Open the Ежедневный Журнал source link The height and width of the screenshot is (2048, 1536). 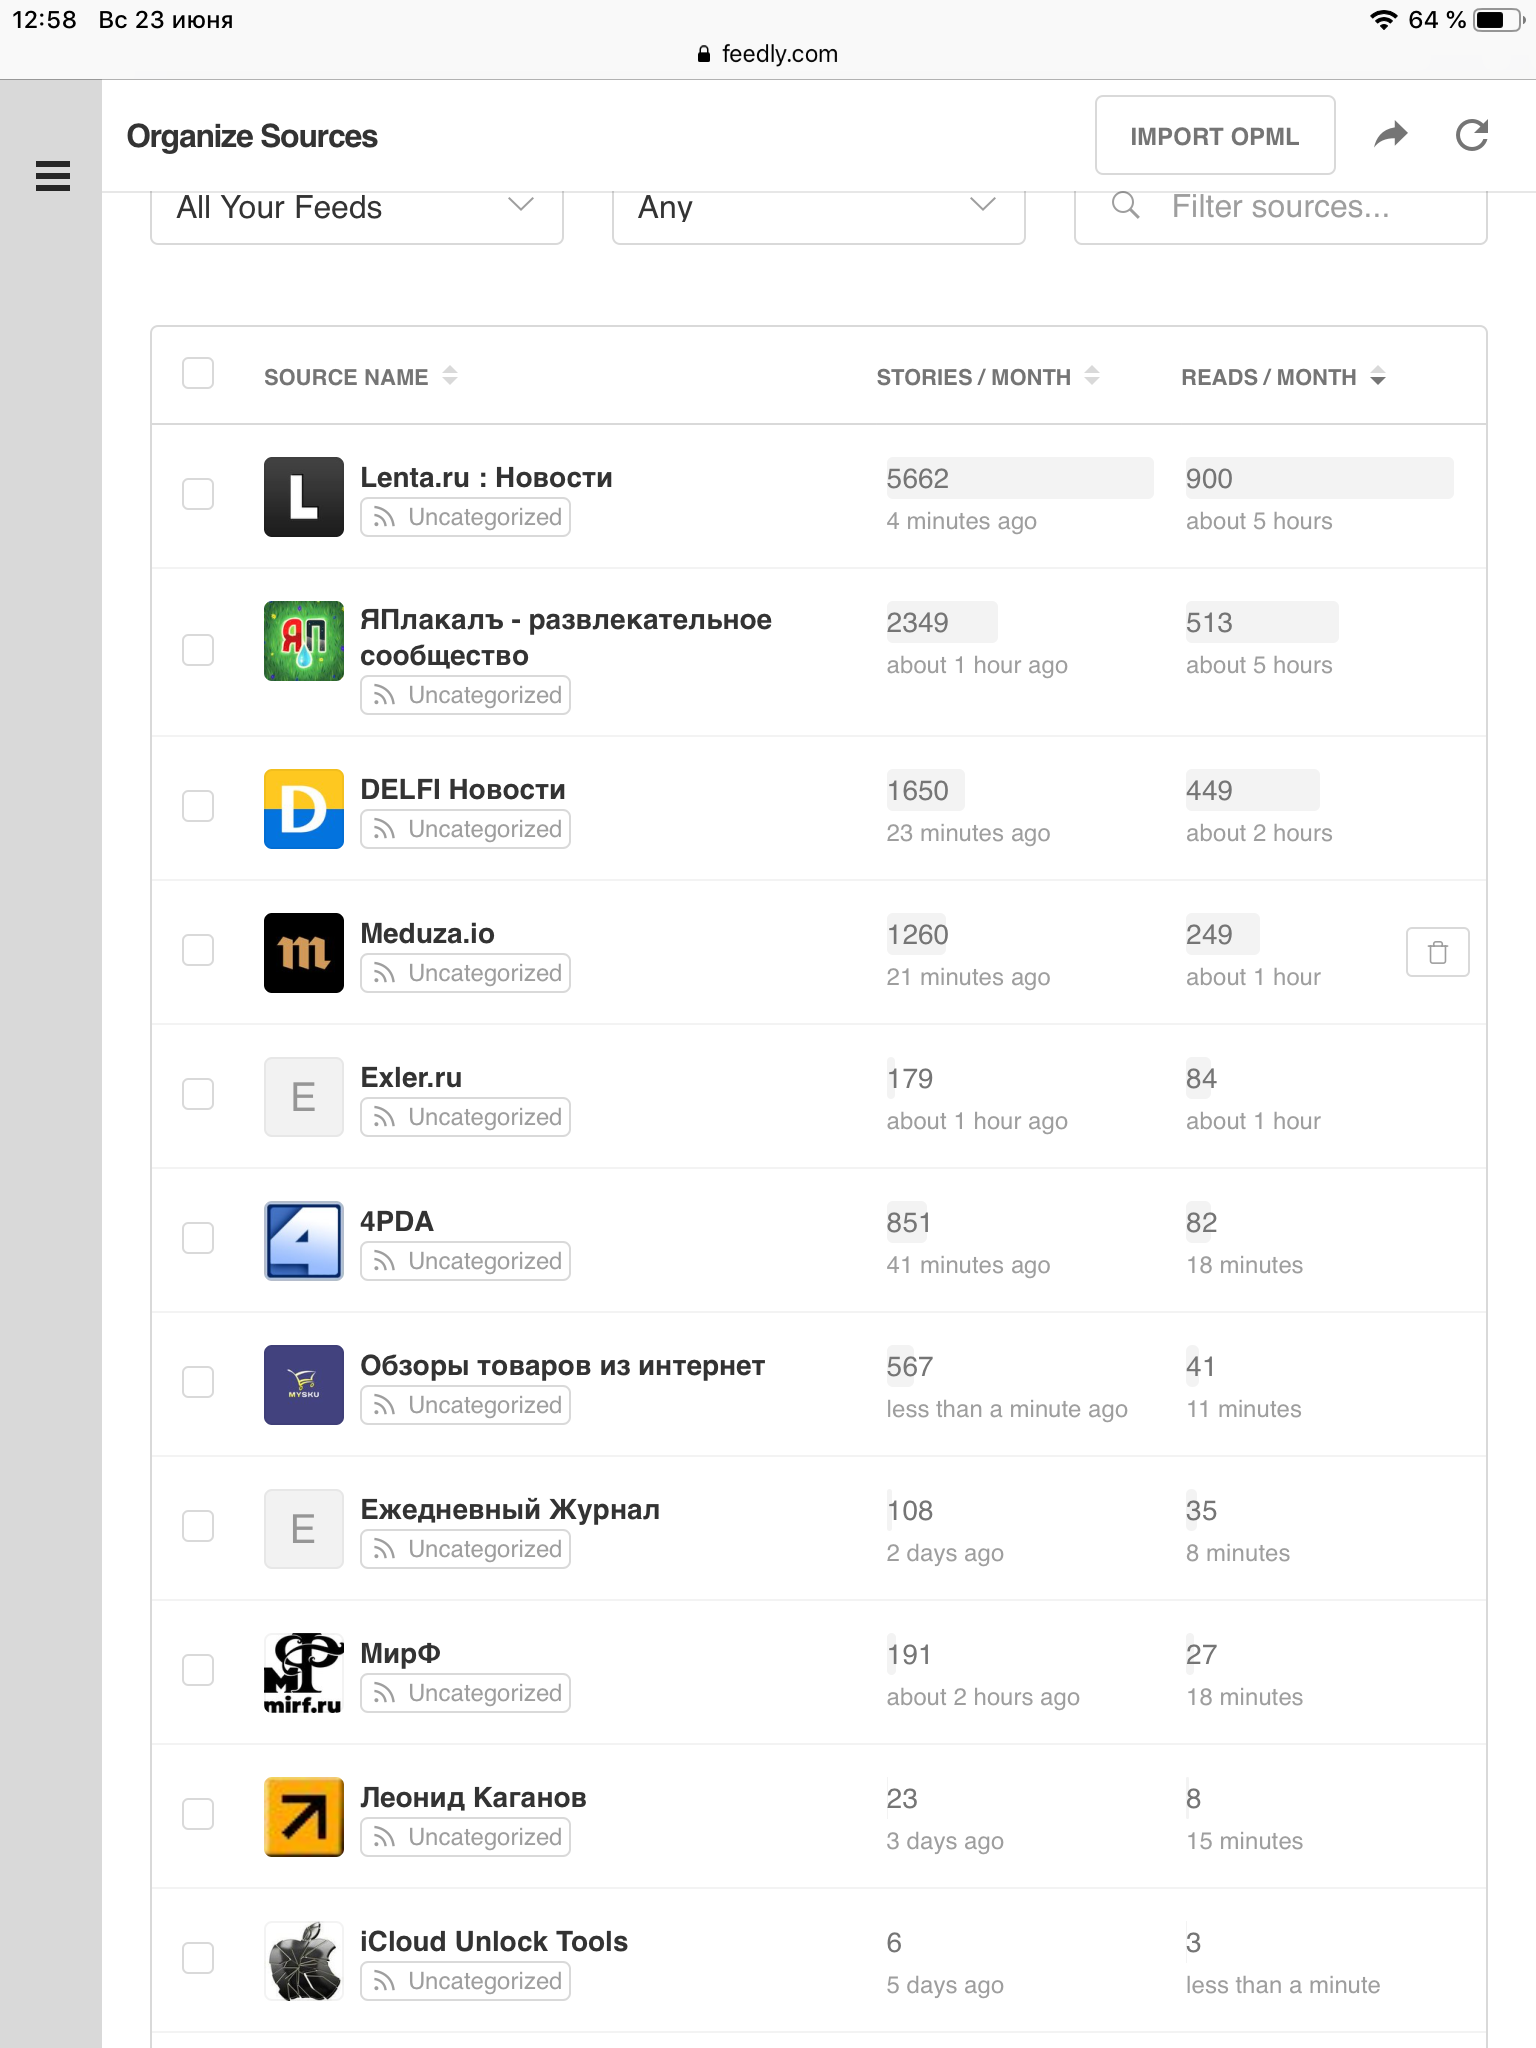(510, 1509)
